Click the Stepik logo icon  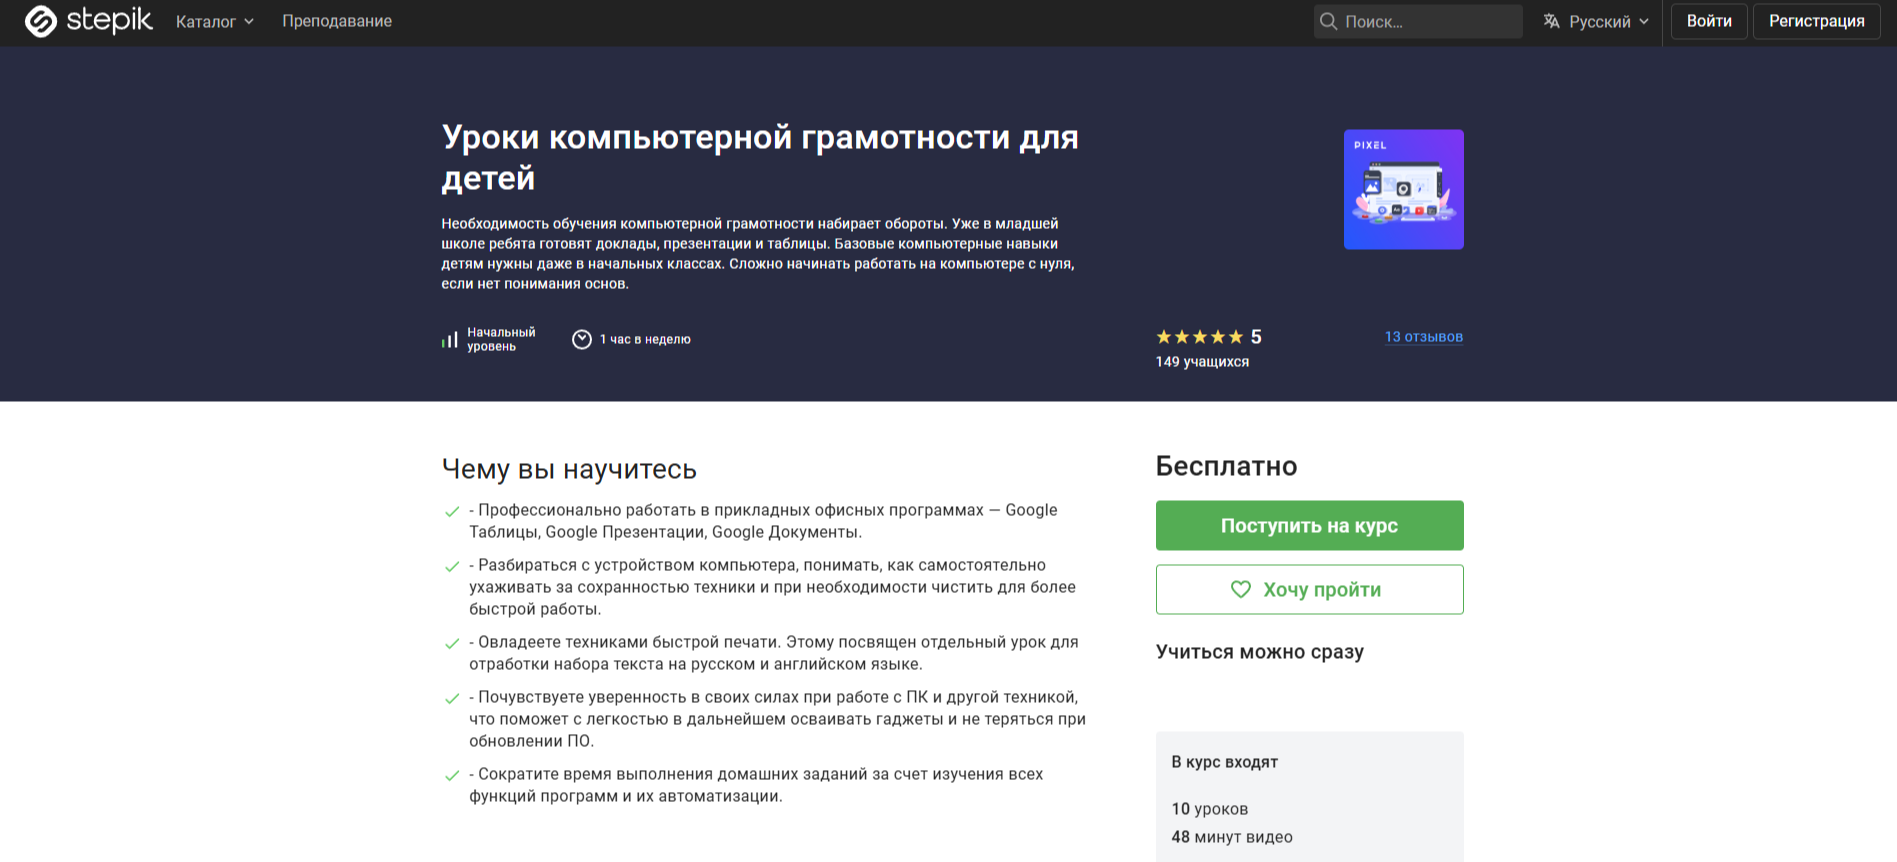(x=41, y=21)
